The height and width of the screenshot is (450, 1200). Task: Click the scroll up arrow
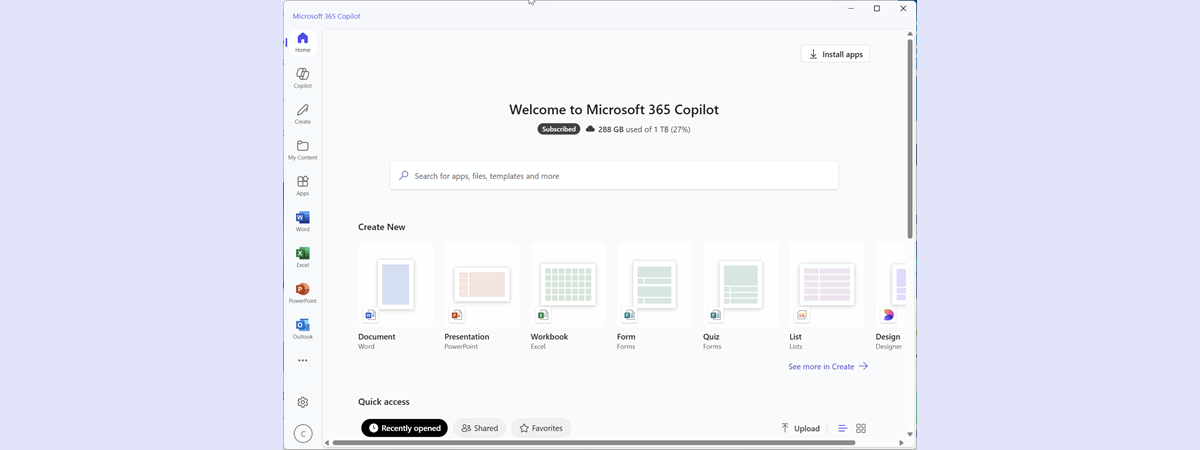(x=910, y=33)
